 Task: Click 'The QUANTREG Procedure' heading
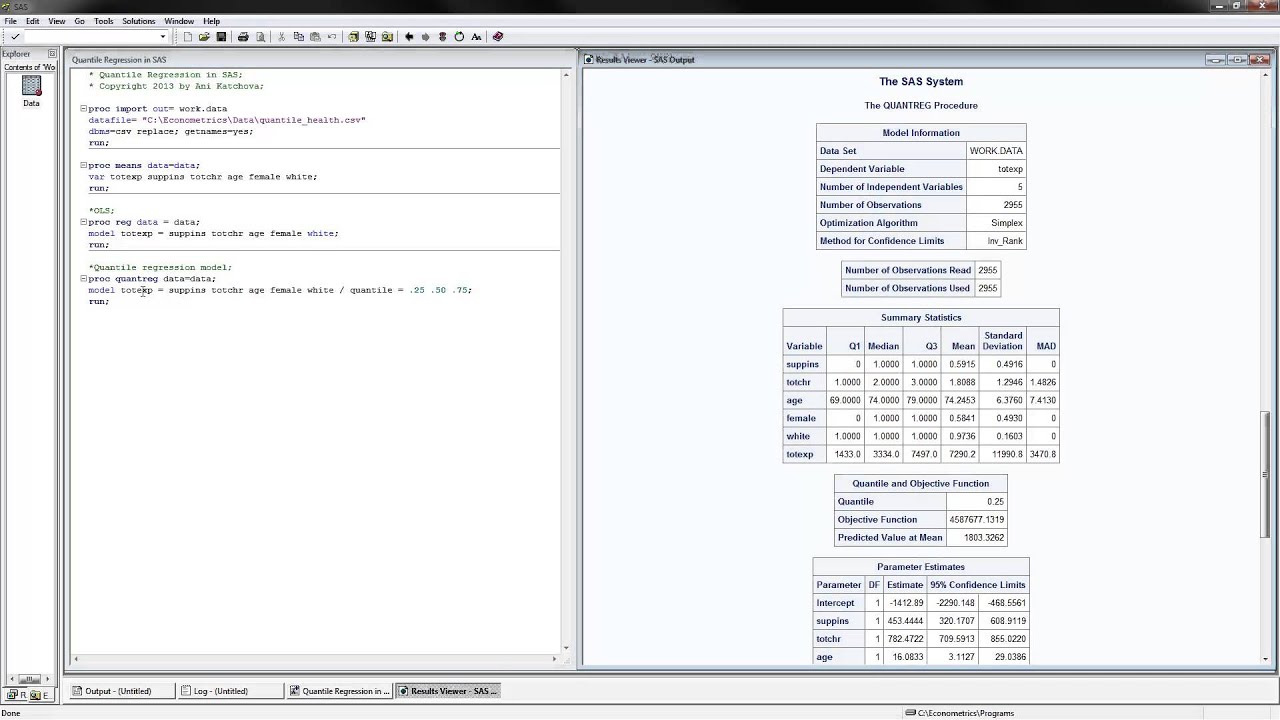pyautogui.click(x=921, y=105)
